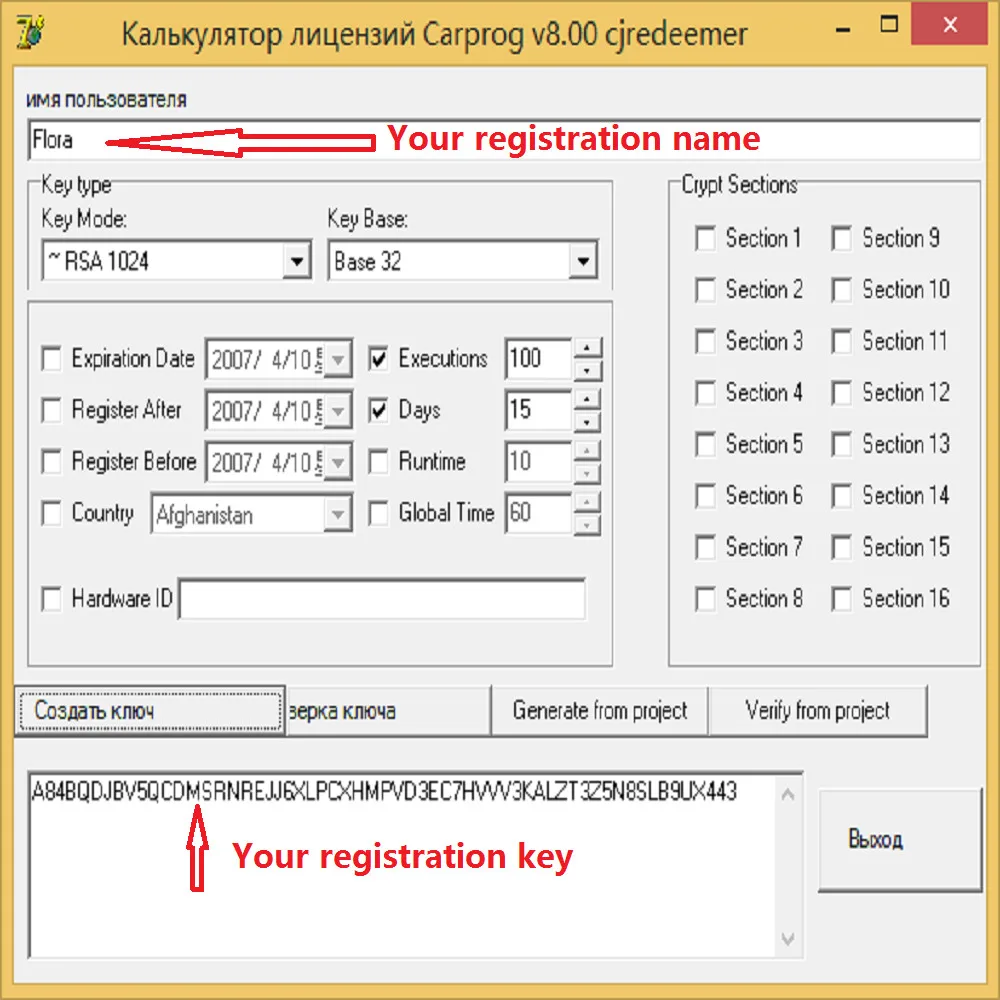The image size is (1000, 1000).
Task: Enable the Global Time checkbox
Action: pos(378,513)
